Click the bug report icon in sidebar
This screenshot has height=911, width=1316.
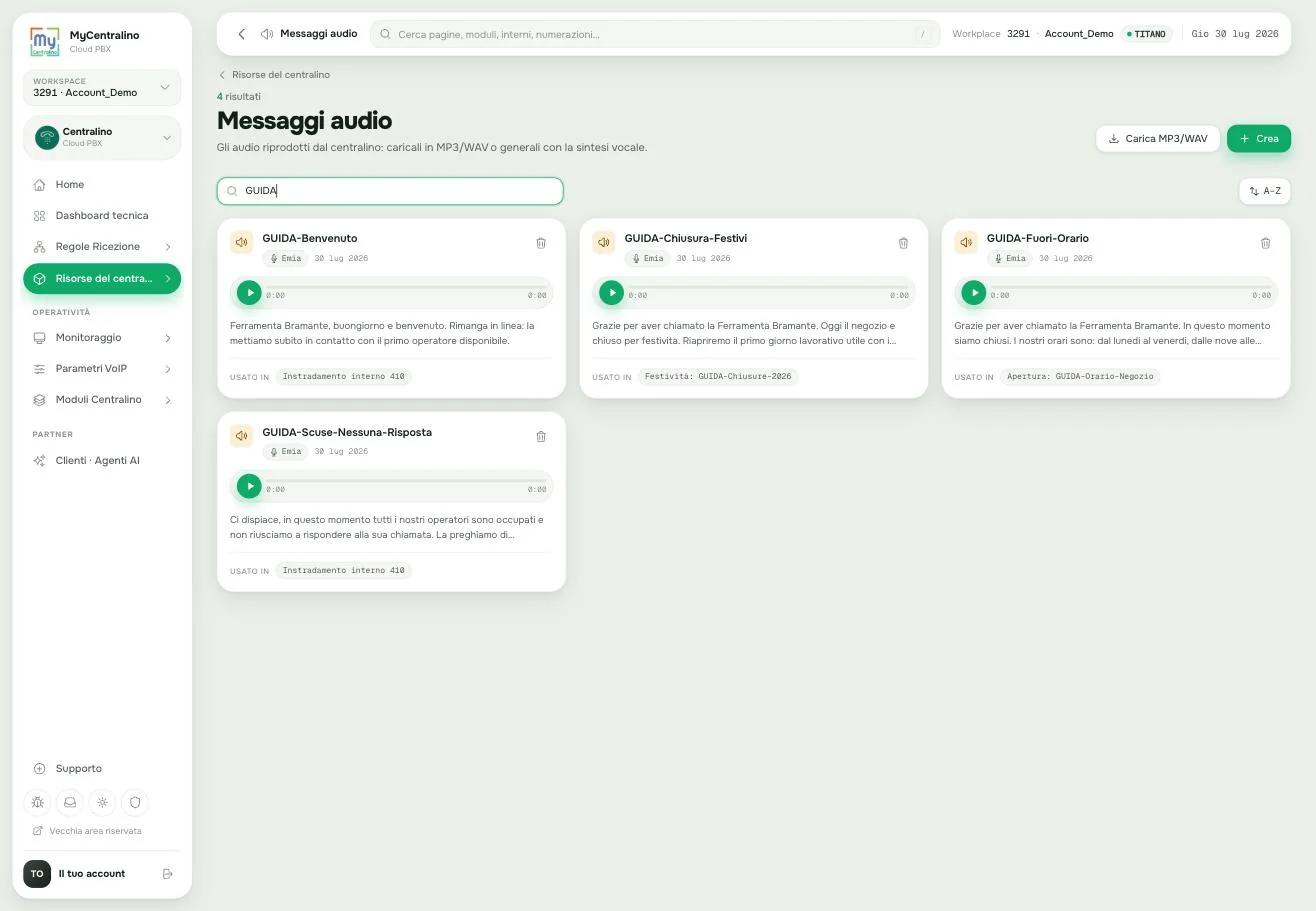tap(38, 802)
